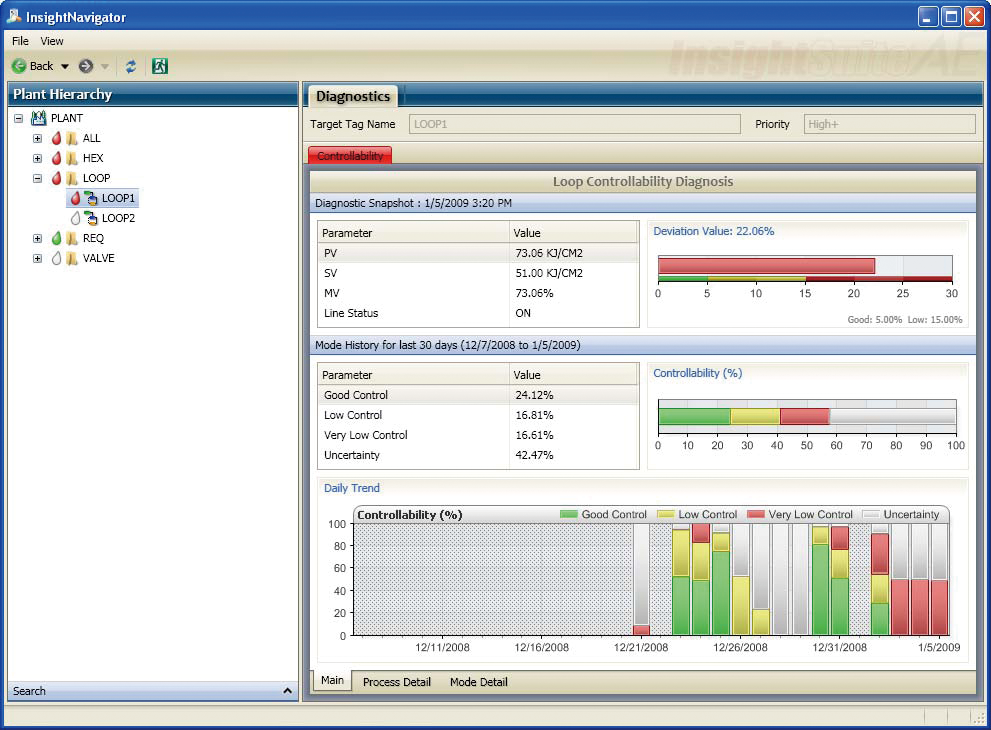Click the red alarm droplet next to LOOP
991x730 pixels.
pos(57,178)
